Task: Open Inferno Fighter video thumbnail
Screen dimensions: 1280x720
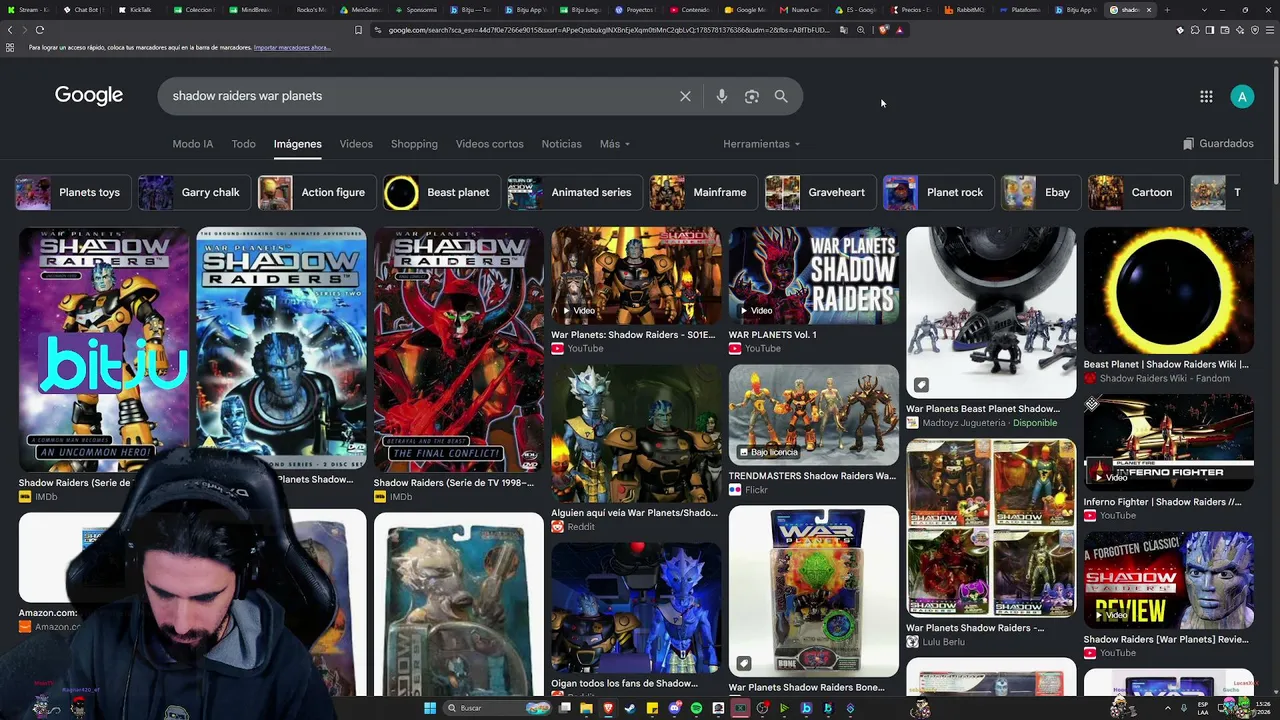Action: [x=1169, y=440]
